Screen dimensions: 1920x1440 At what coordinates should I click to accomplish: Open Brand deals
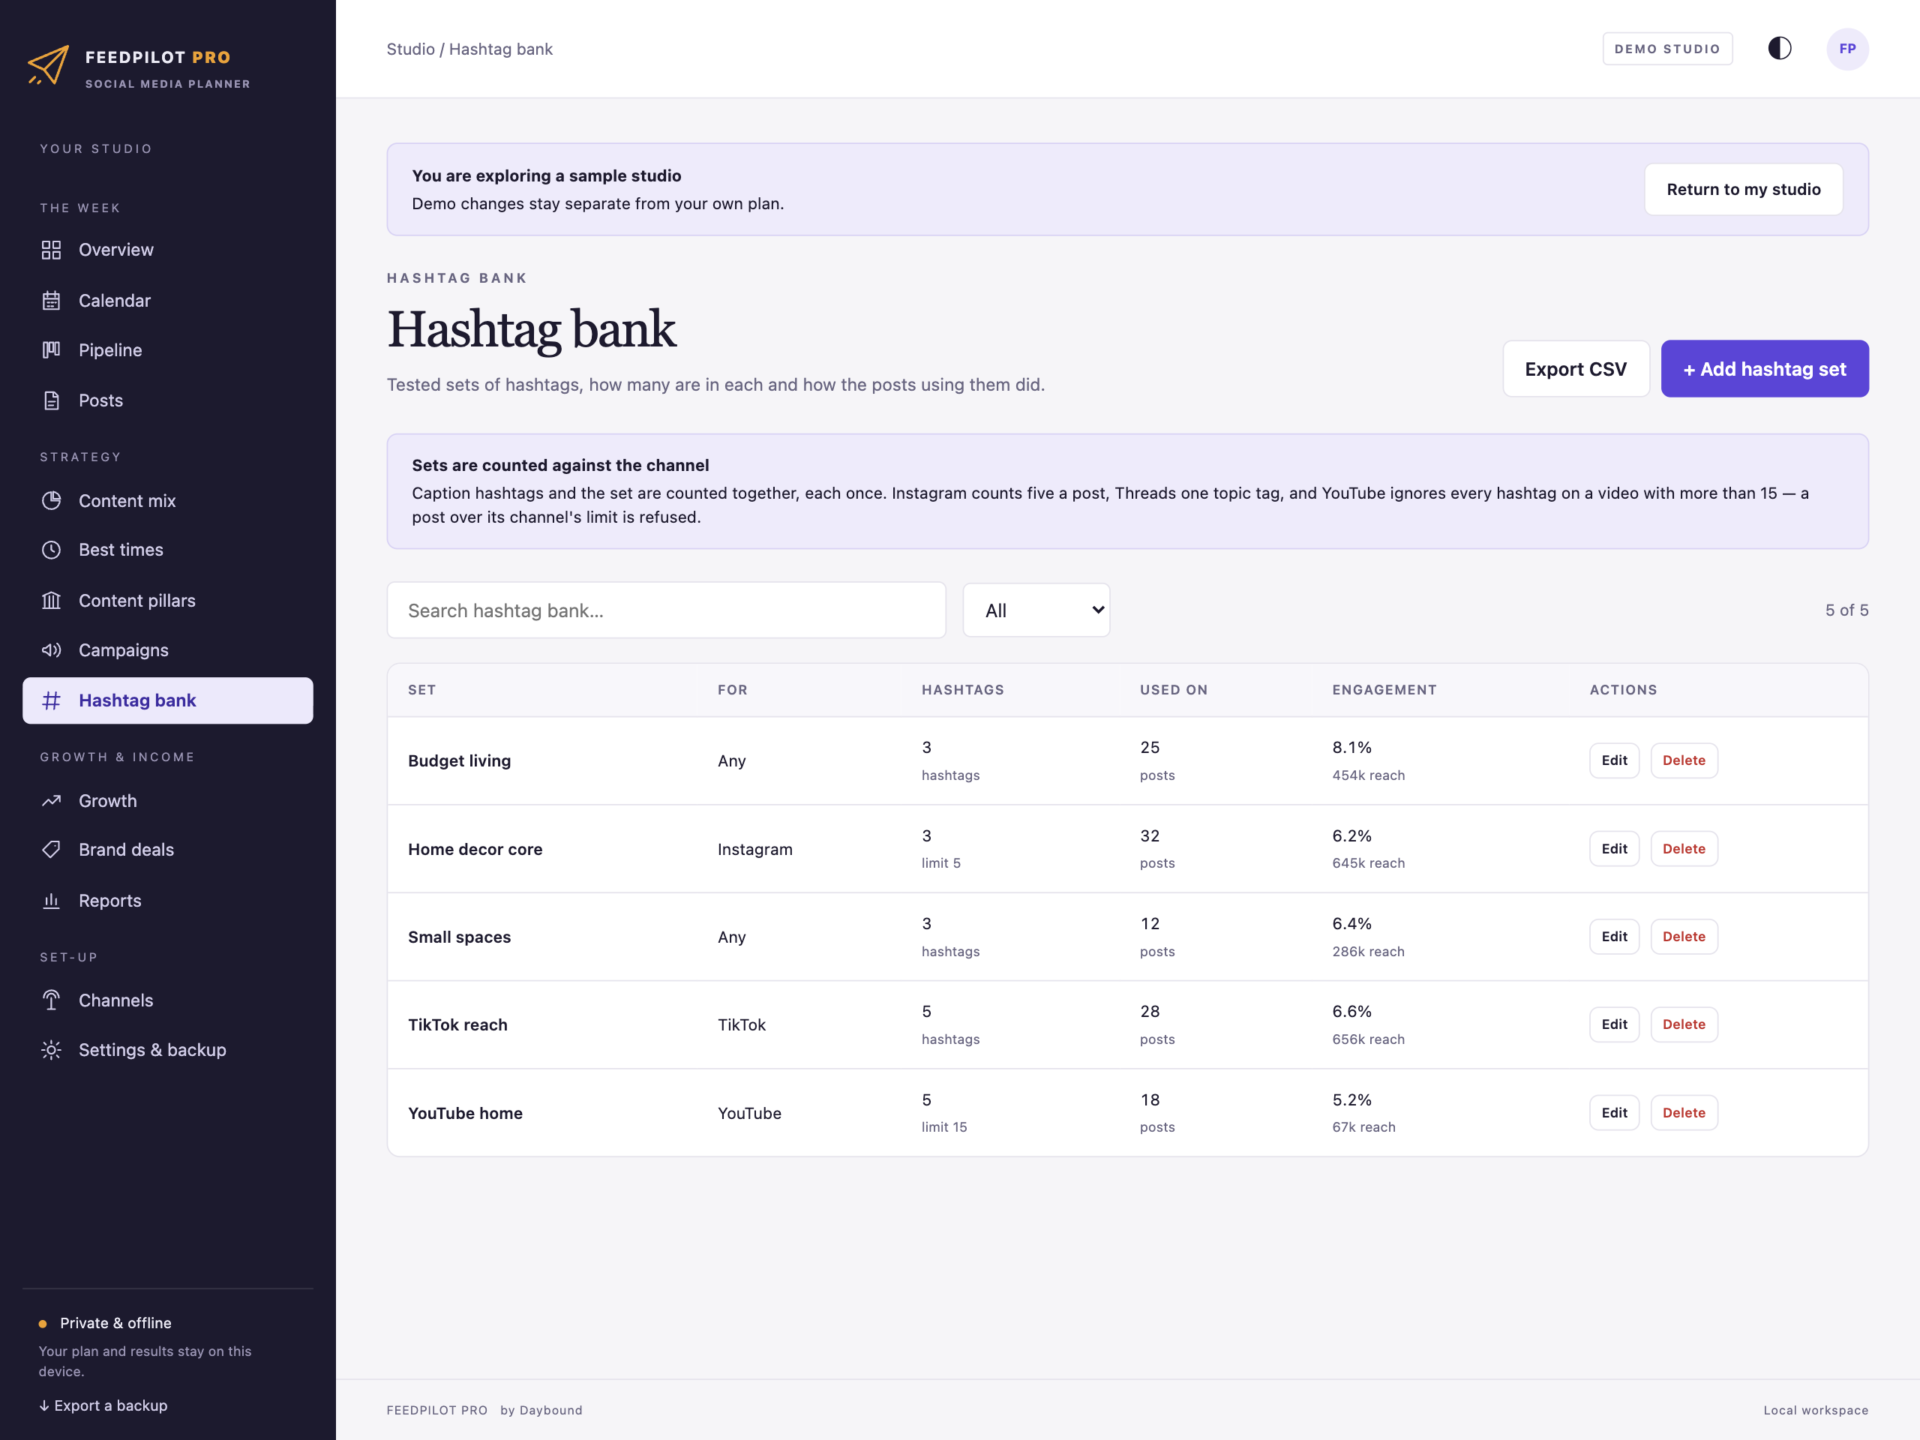pyautogui.click(x=168, y=850)
